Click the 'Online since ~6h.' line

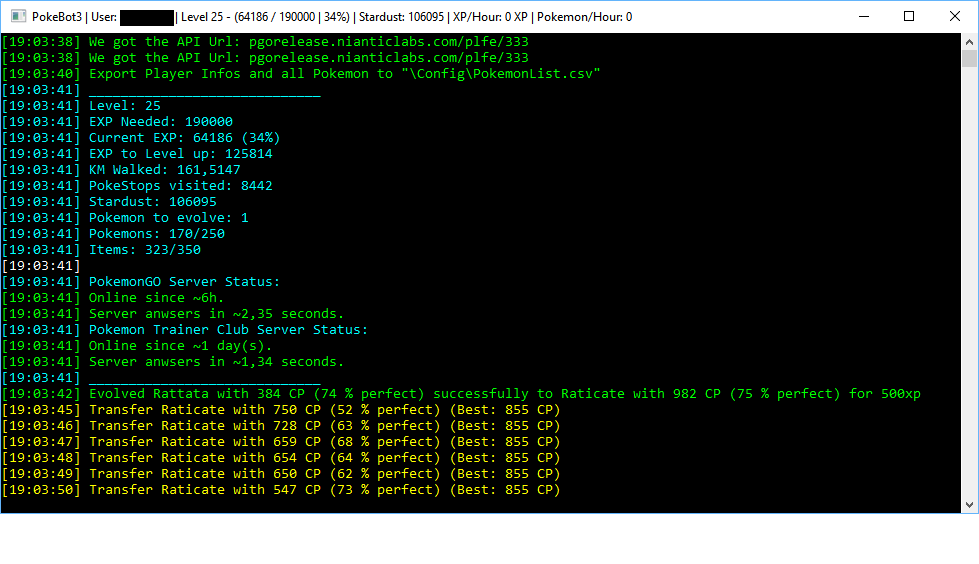[113, 298]
